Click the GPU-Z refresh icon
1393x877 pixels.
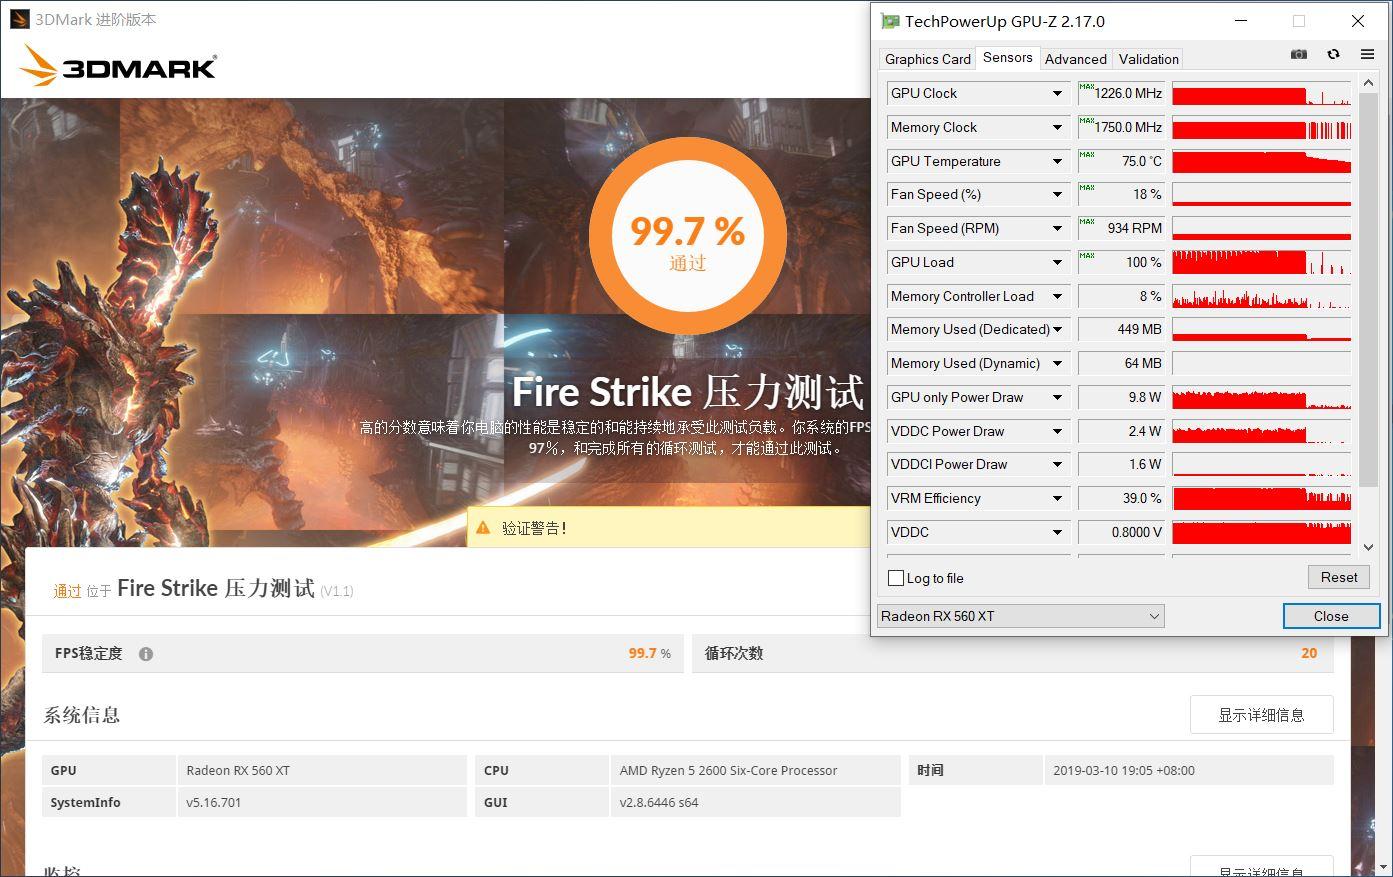point(1333,54)
